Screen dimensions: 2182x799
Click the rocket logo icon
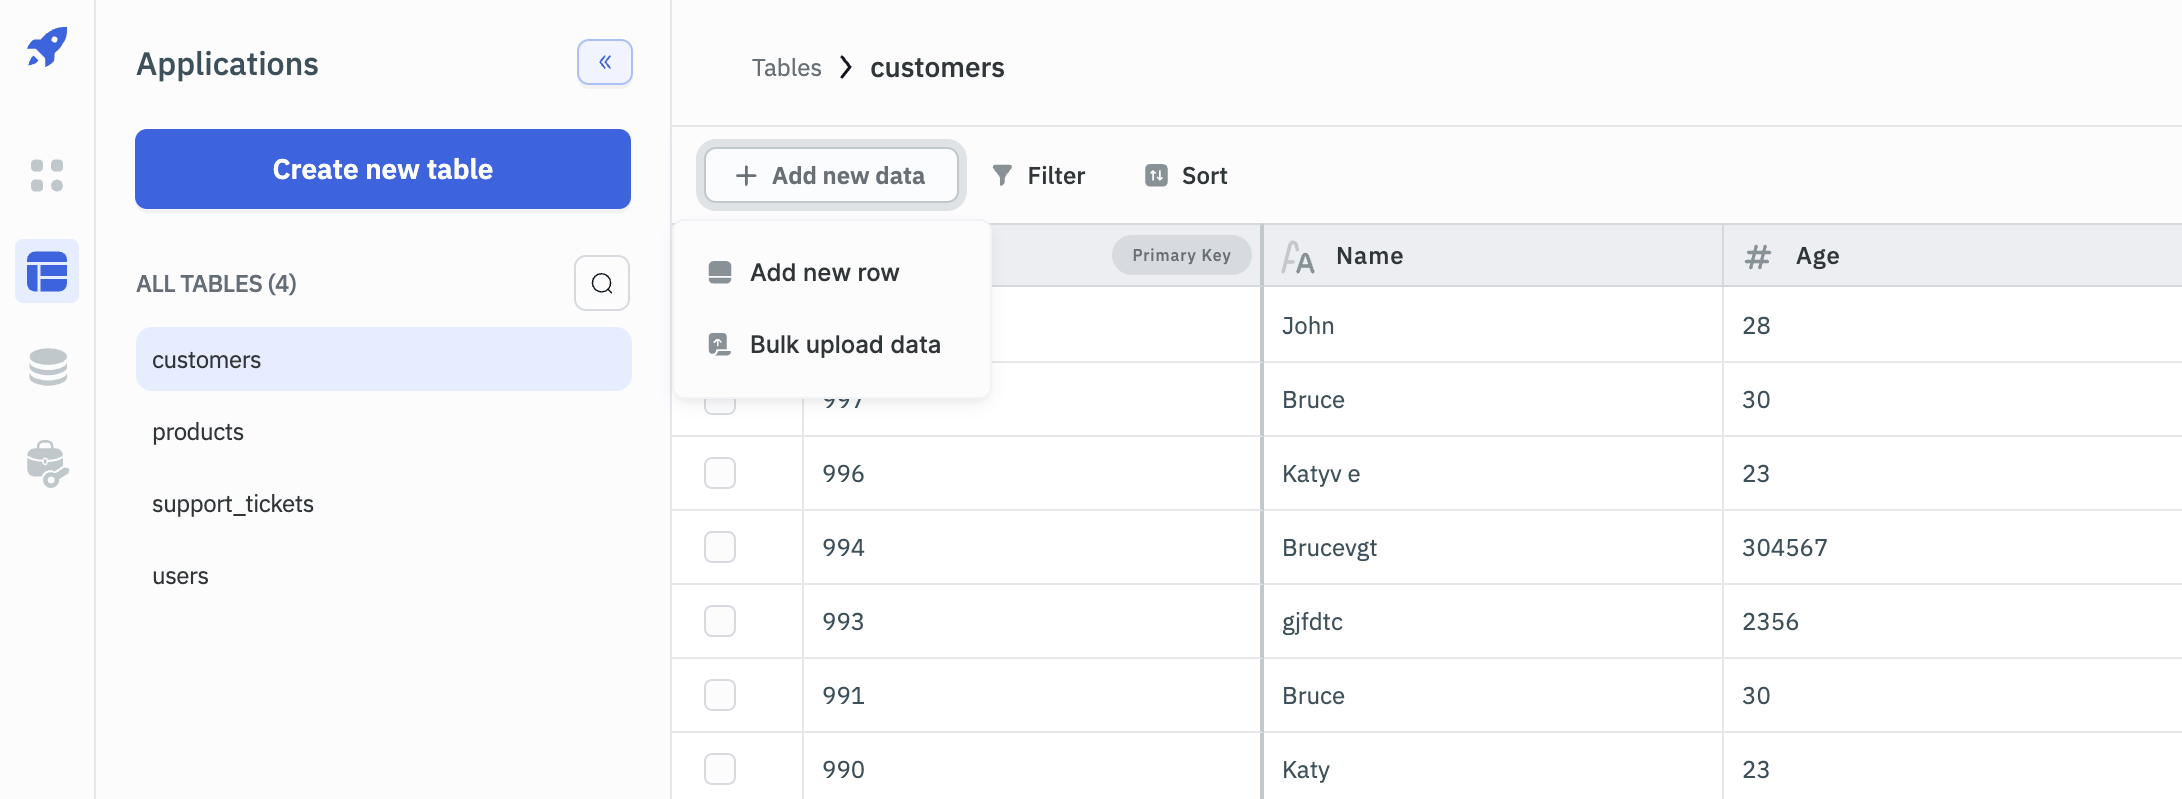coord(47,47)
